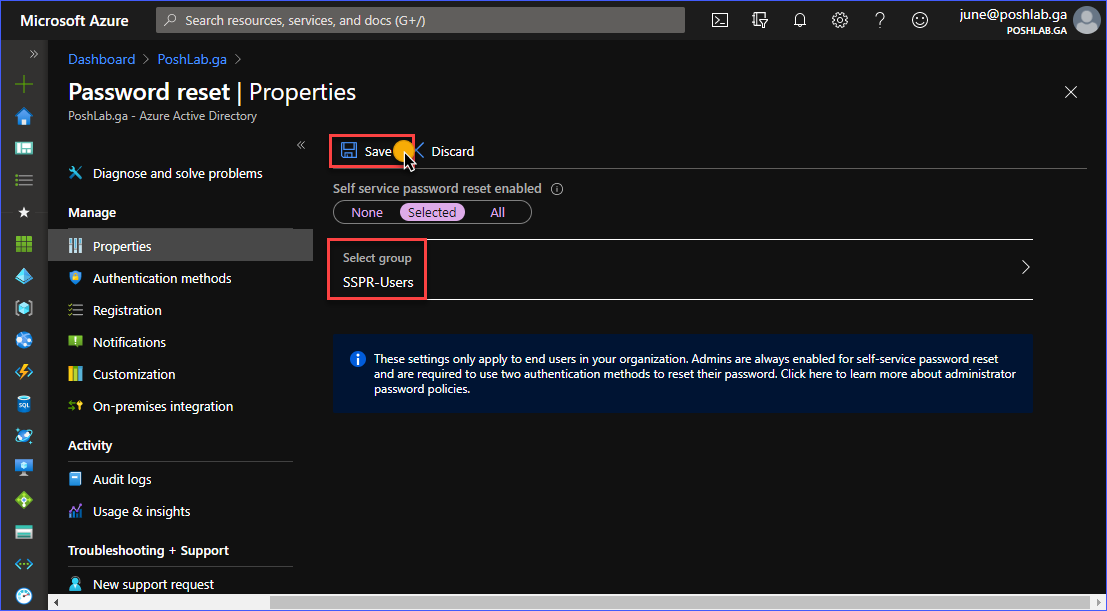Open Cloud Shell from the top bar
This screenshot has height=611, width=1107.
coord(719,20)
